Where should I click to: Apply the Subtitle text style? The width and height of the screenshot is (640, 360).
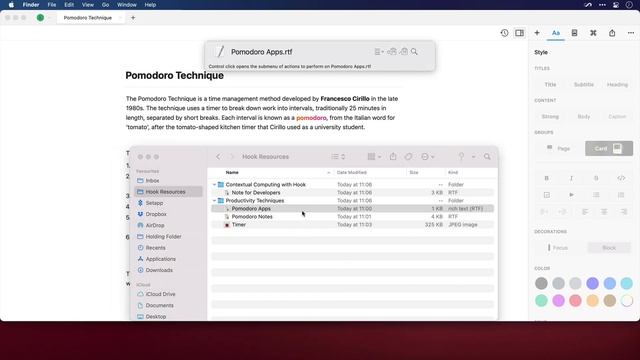584,84
